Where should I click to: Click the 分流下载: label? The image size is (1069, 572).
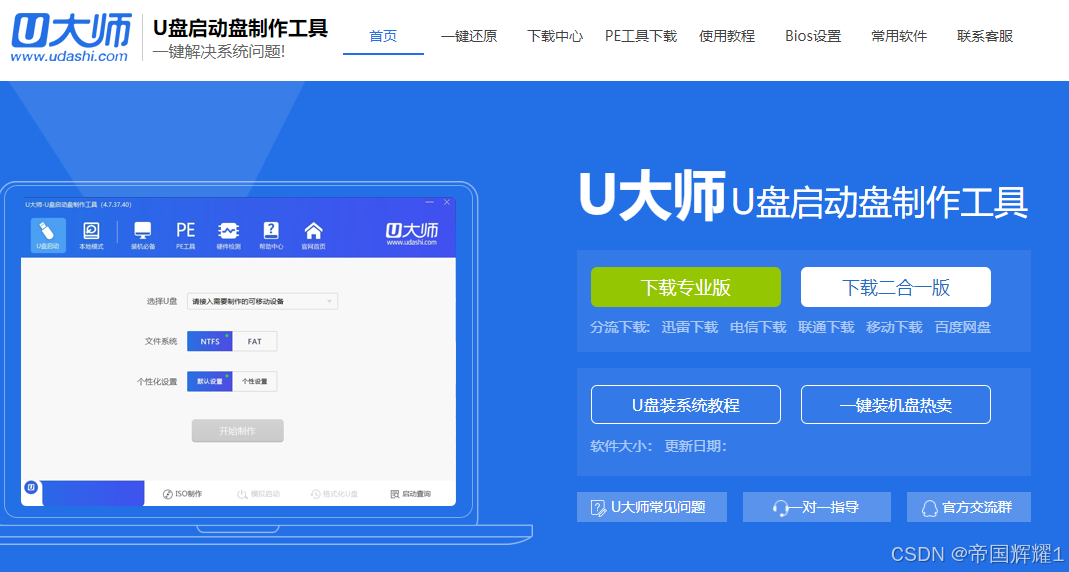[x=620, y=327]
